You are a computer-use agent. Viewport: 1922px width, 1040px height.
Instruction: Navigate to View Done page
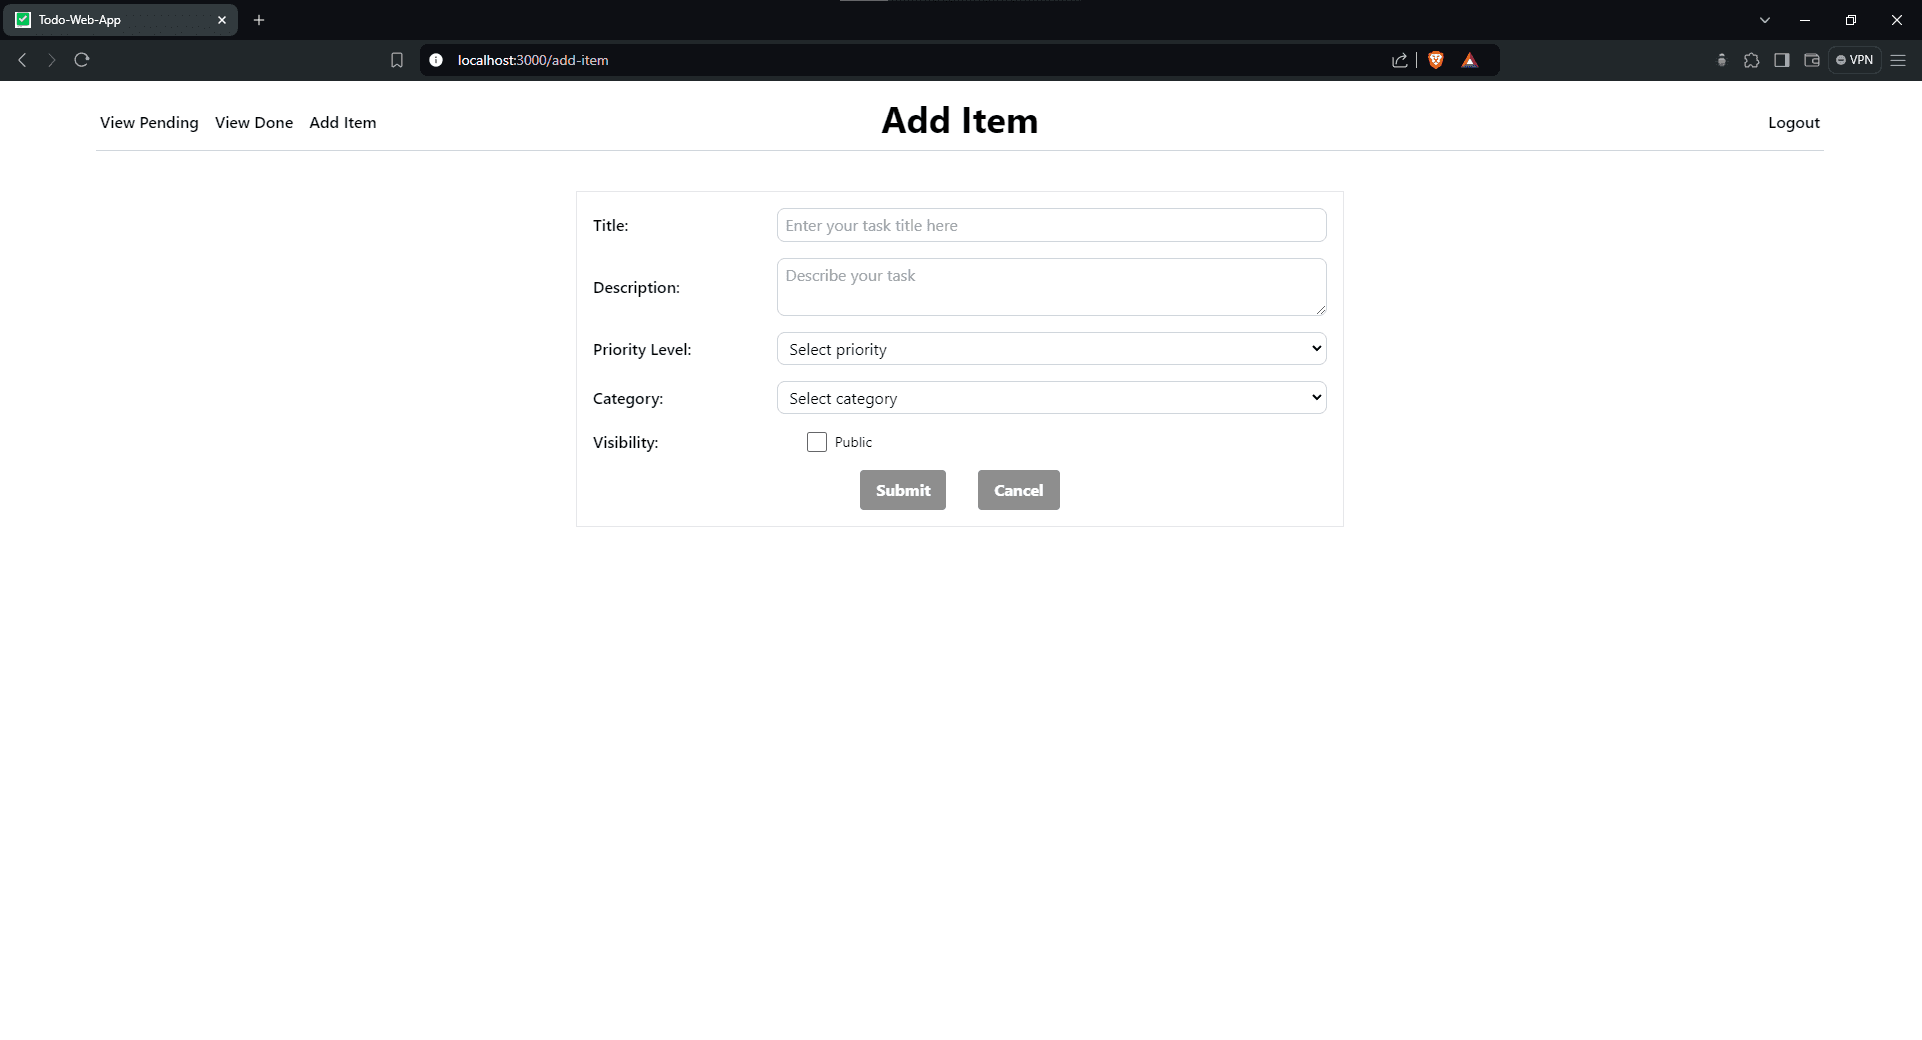point(254,123)
